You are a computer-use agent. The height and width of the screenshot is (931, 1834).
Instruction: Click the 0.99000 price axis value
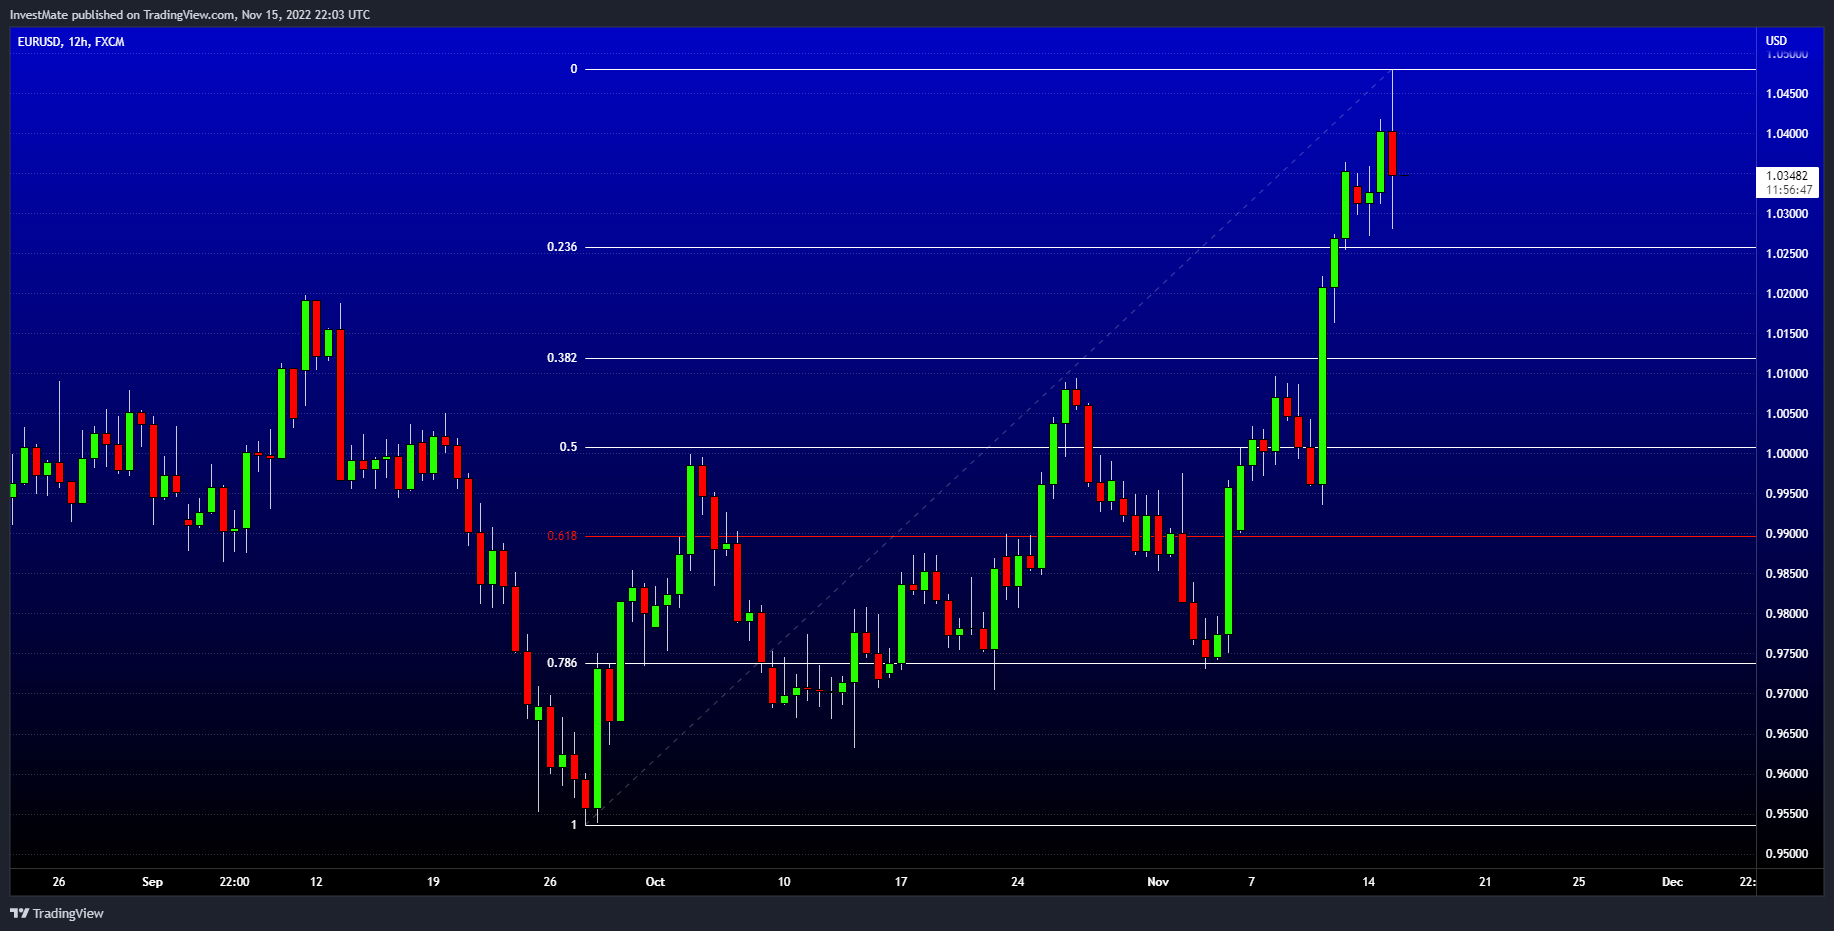coord(1787,534)
